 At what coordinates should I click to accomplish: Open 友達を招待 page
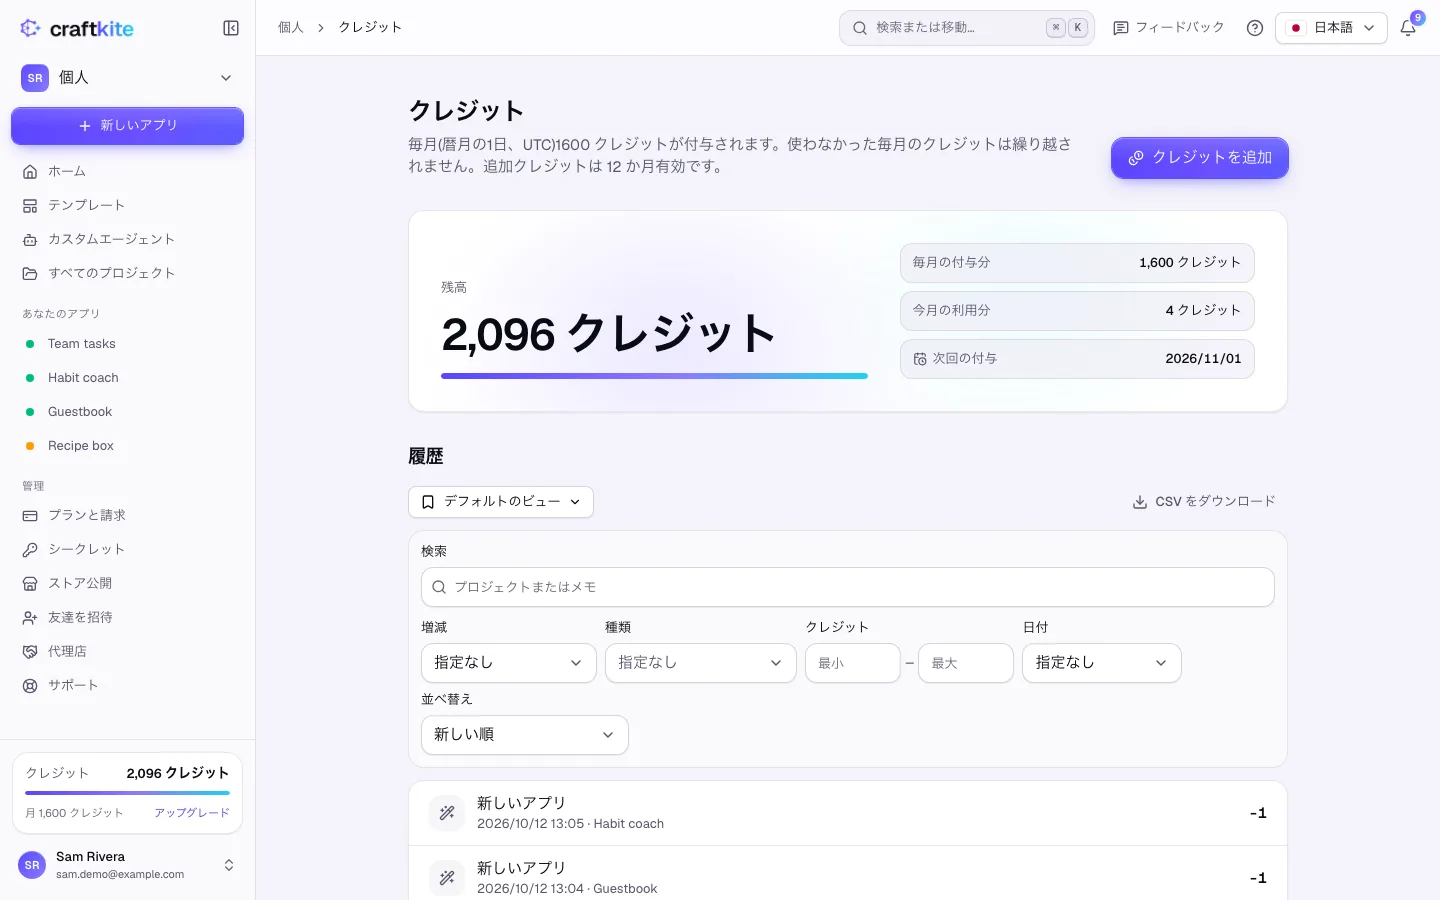[127, 617]
